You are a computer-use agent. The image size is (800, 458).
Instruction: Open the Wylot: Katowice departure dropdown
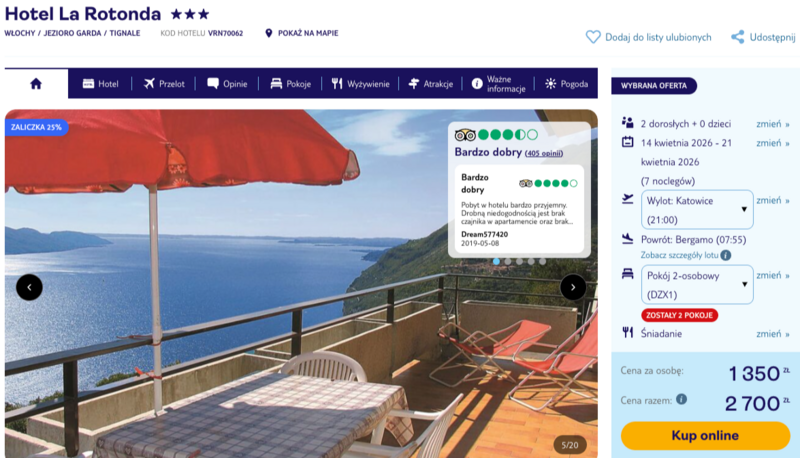(x=697, y=210)
